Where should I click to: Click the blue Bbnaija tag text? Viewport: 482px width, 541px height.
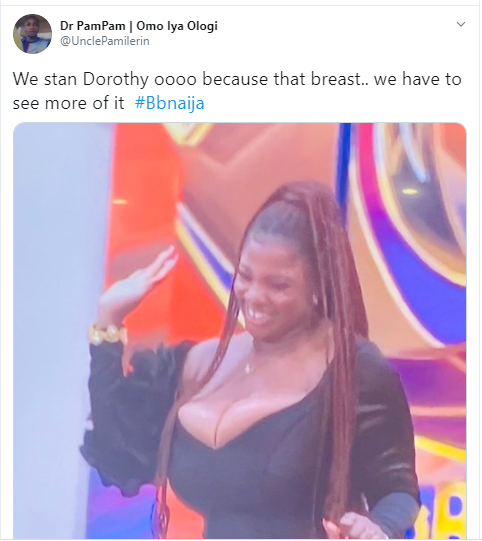[169, 103]
